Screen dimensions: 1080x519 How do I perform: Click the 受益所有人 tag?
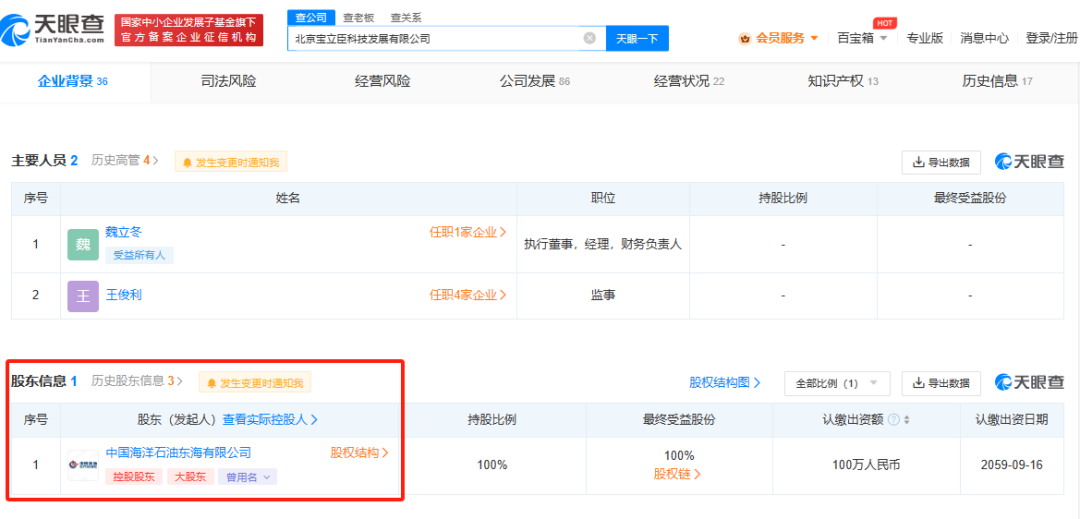tap(139, 255)
